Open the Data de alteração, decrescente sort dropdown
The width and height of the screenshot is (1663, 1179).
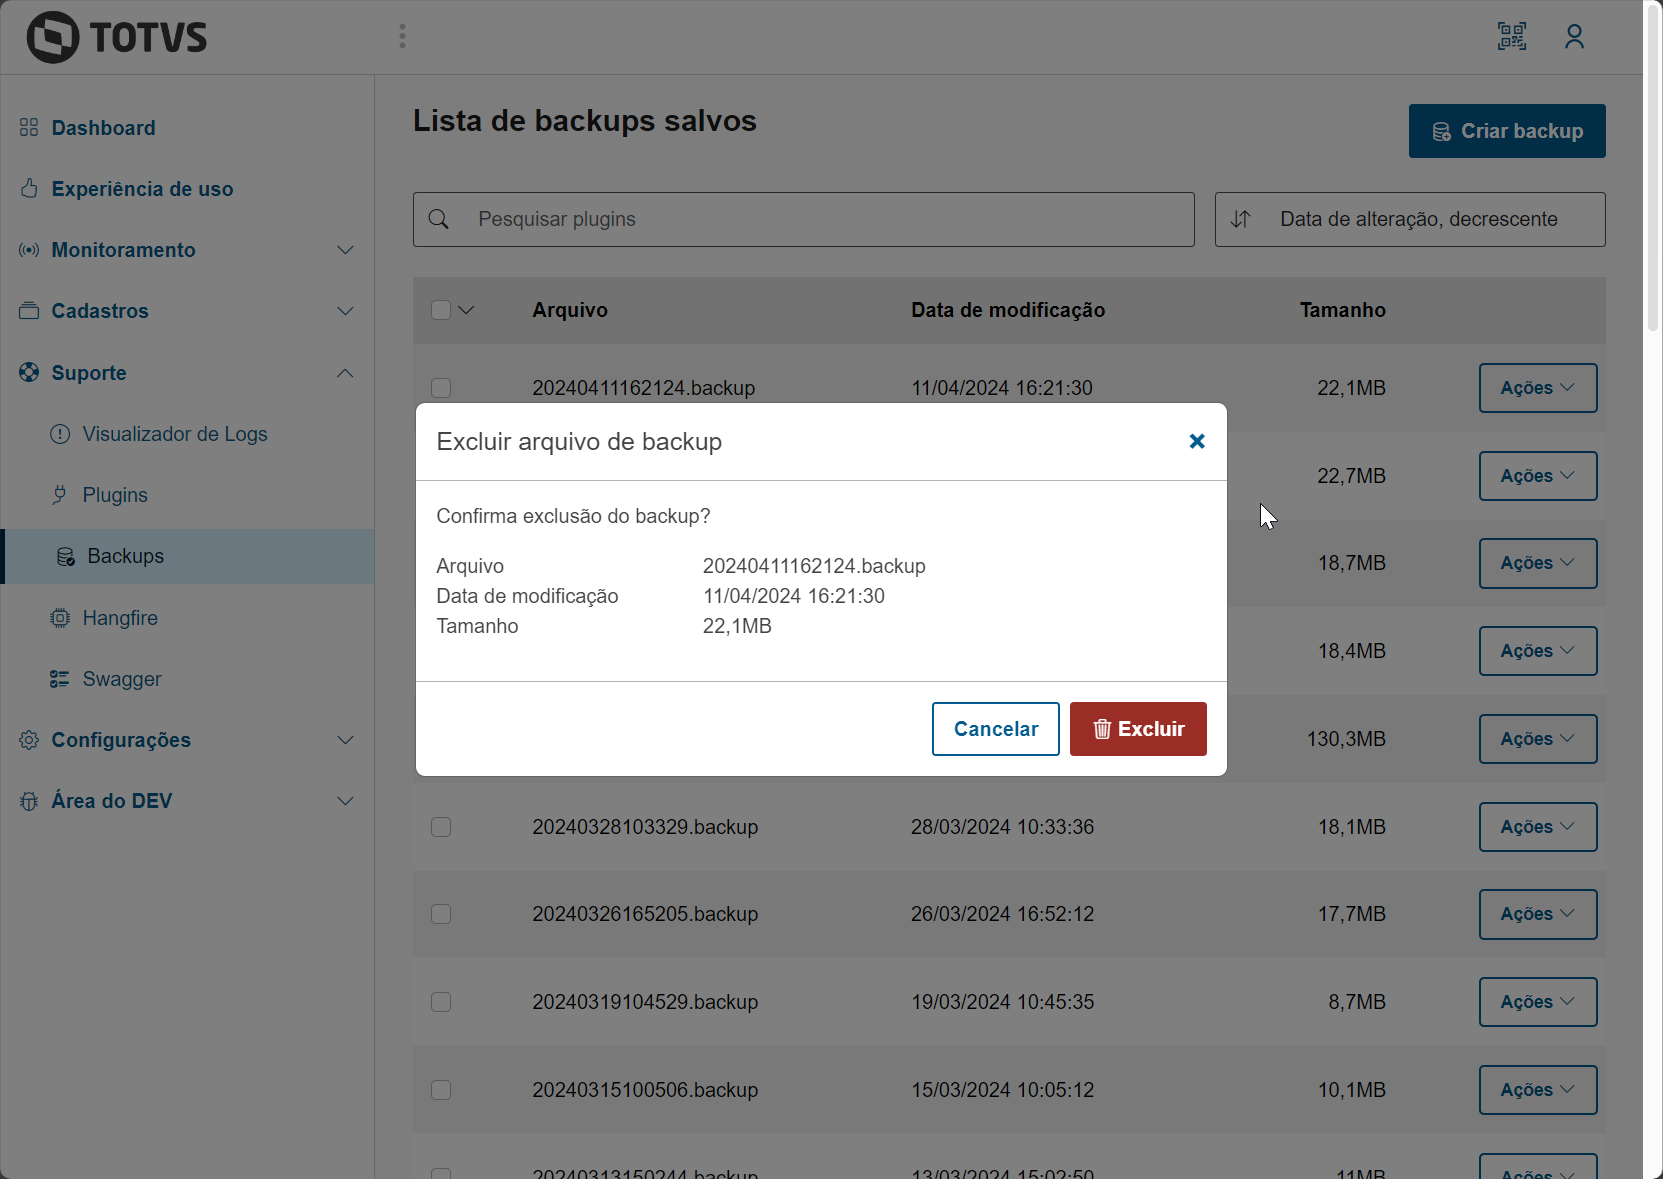point(1410,219)
